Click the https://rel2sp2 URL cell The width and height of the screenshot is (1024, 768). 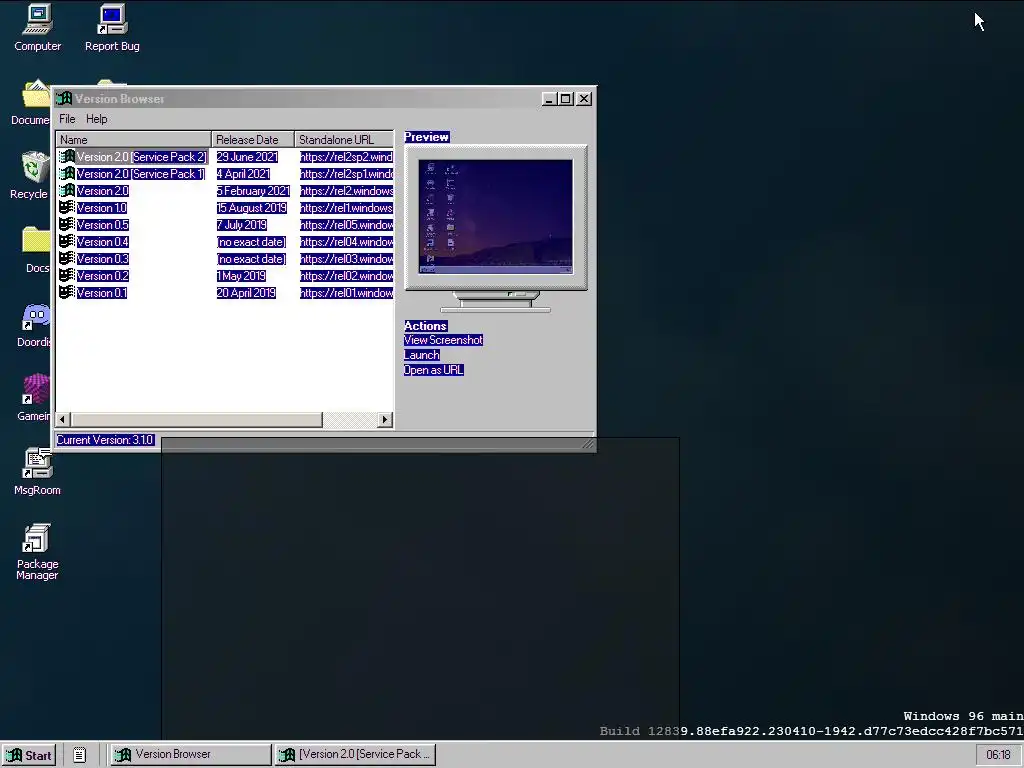click(346, 157)
